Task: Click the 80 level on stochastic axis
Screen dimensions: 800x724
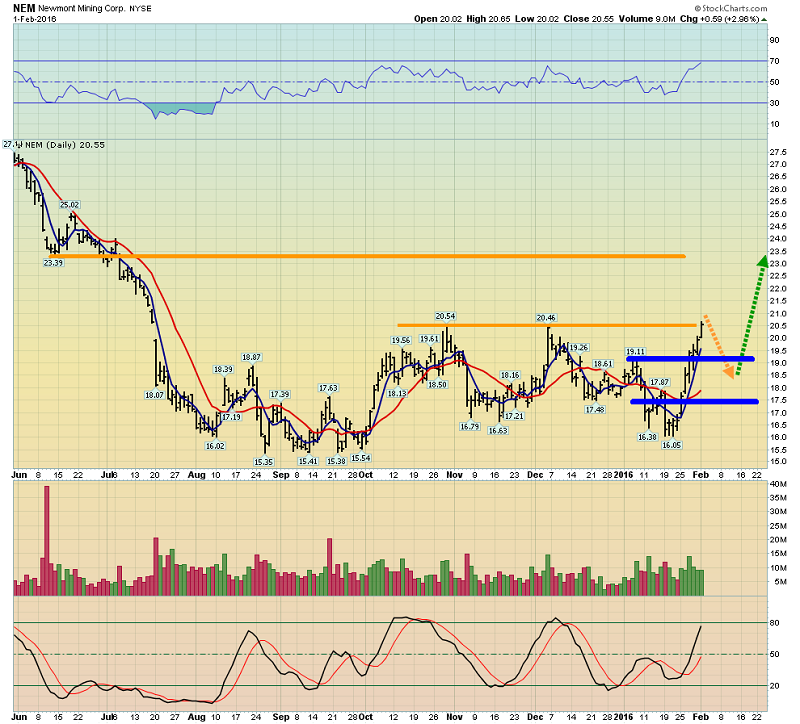Action: click(774, 623)
